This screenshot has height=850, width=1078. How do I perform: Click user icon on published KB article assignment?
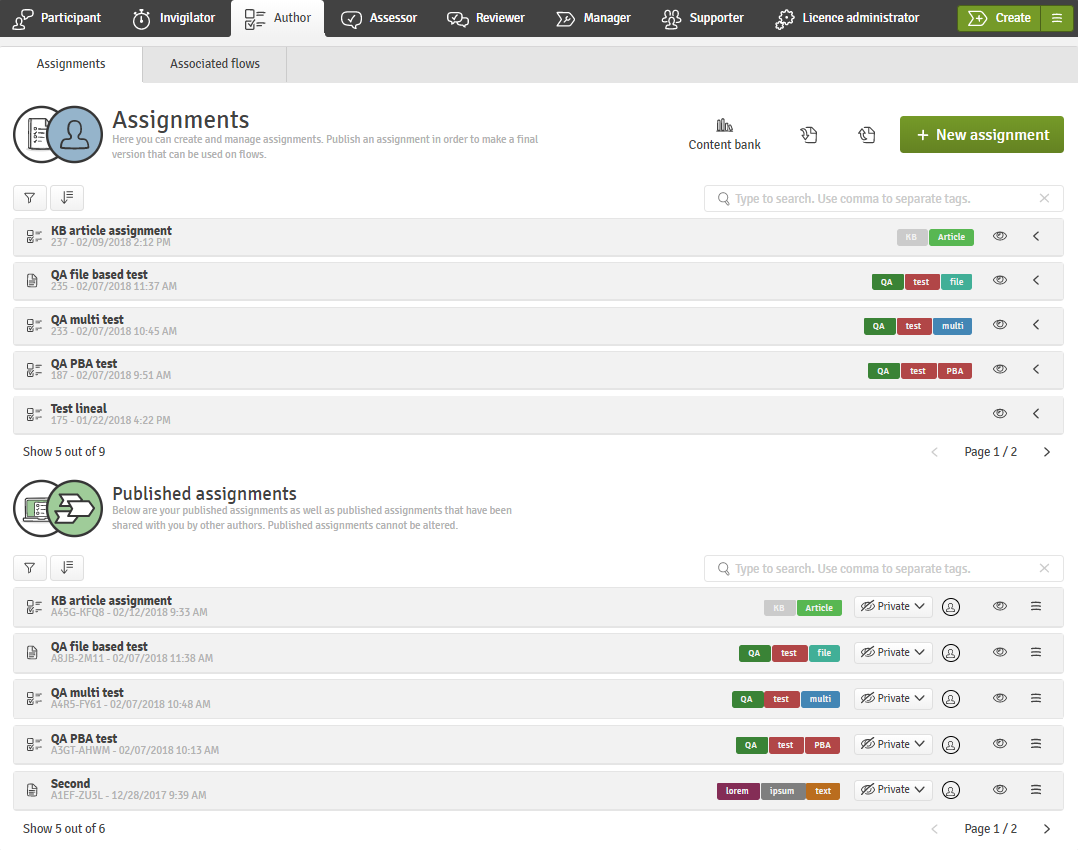[x=951, y=607]
